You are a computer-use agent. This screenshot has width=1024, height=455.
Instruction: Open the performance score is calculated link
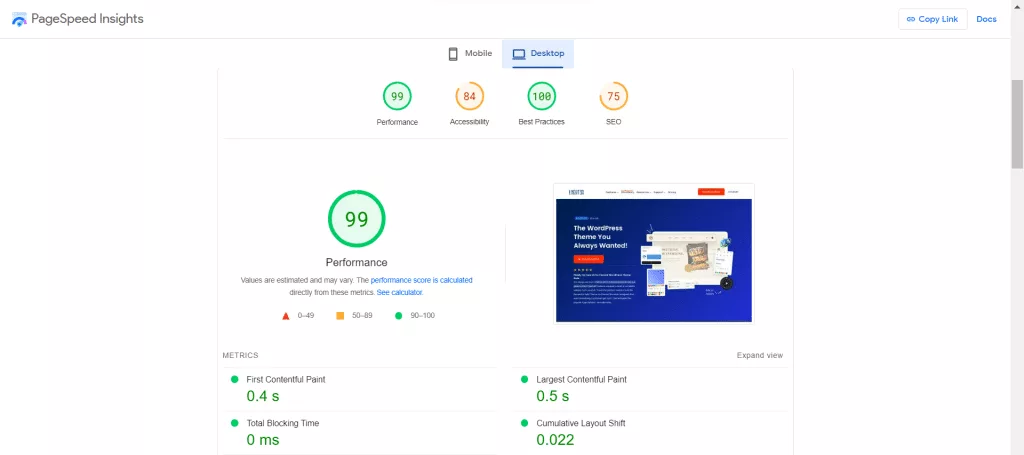(x=421, y=280)
